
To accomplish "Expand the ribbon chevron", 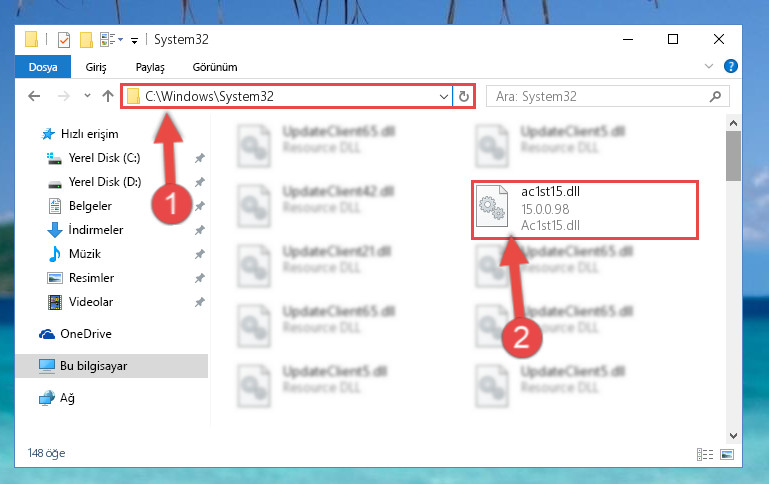I will point(709,66).
